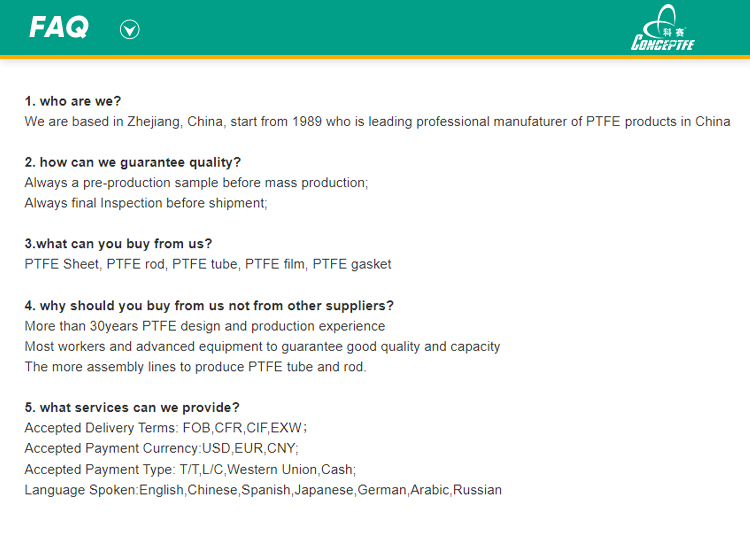Expand "2. how can we guarantee quality?"

pos(132,162)
